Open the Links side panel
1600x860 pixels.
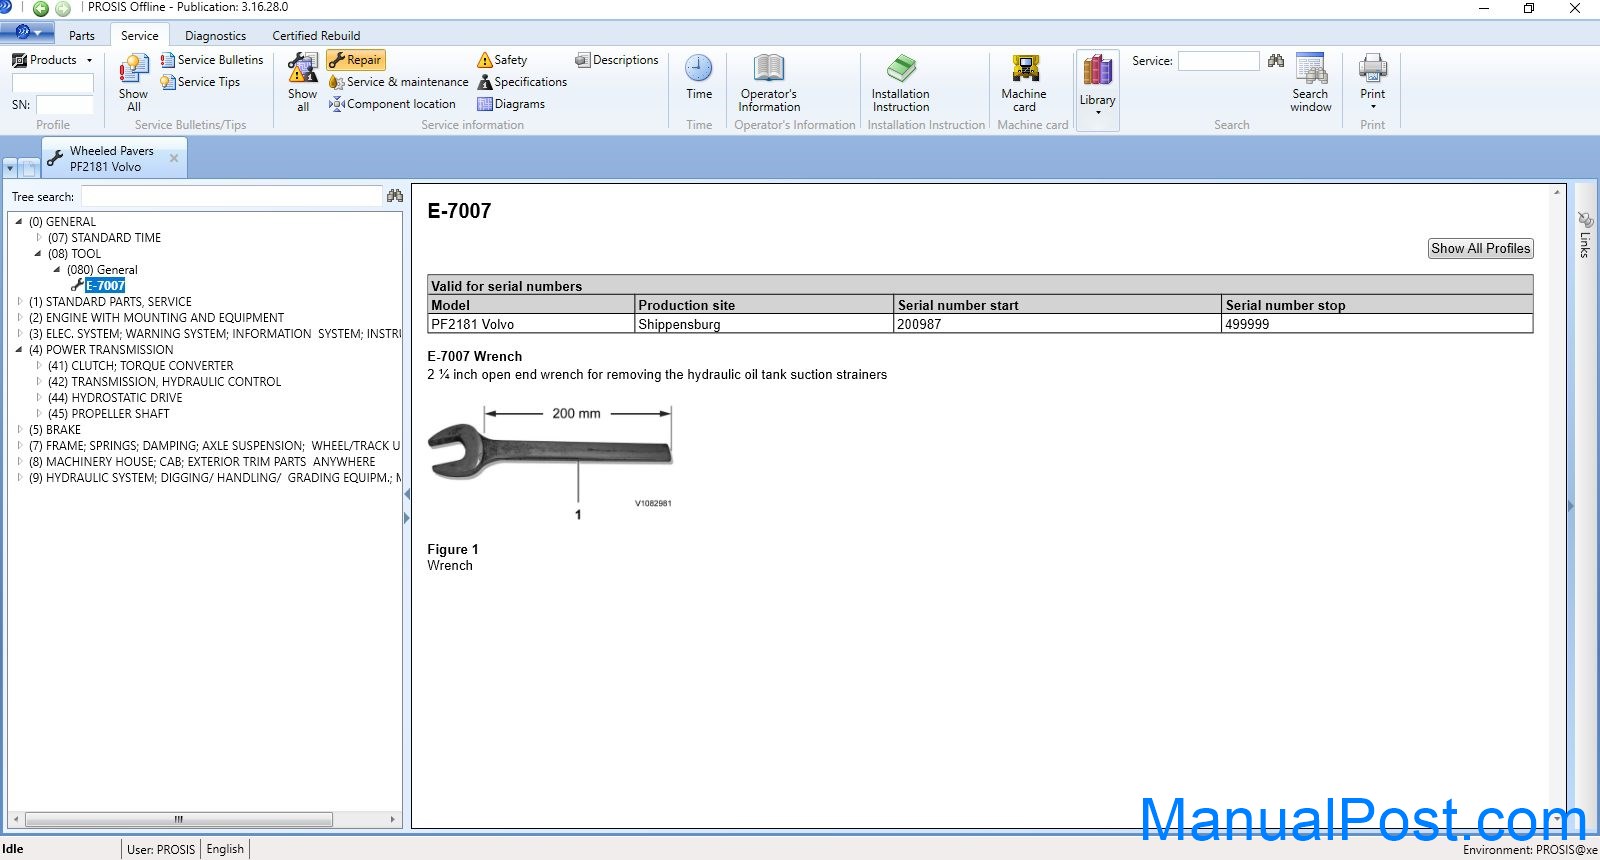1584,234
